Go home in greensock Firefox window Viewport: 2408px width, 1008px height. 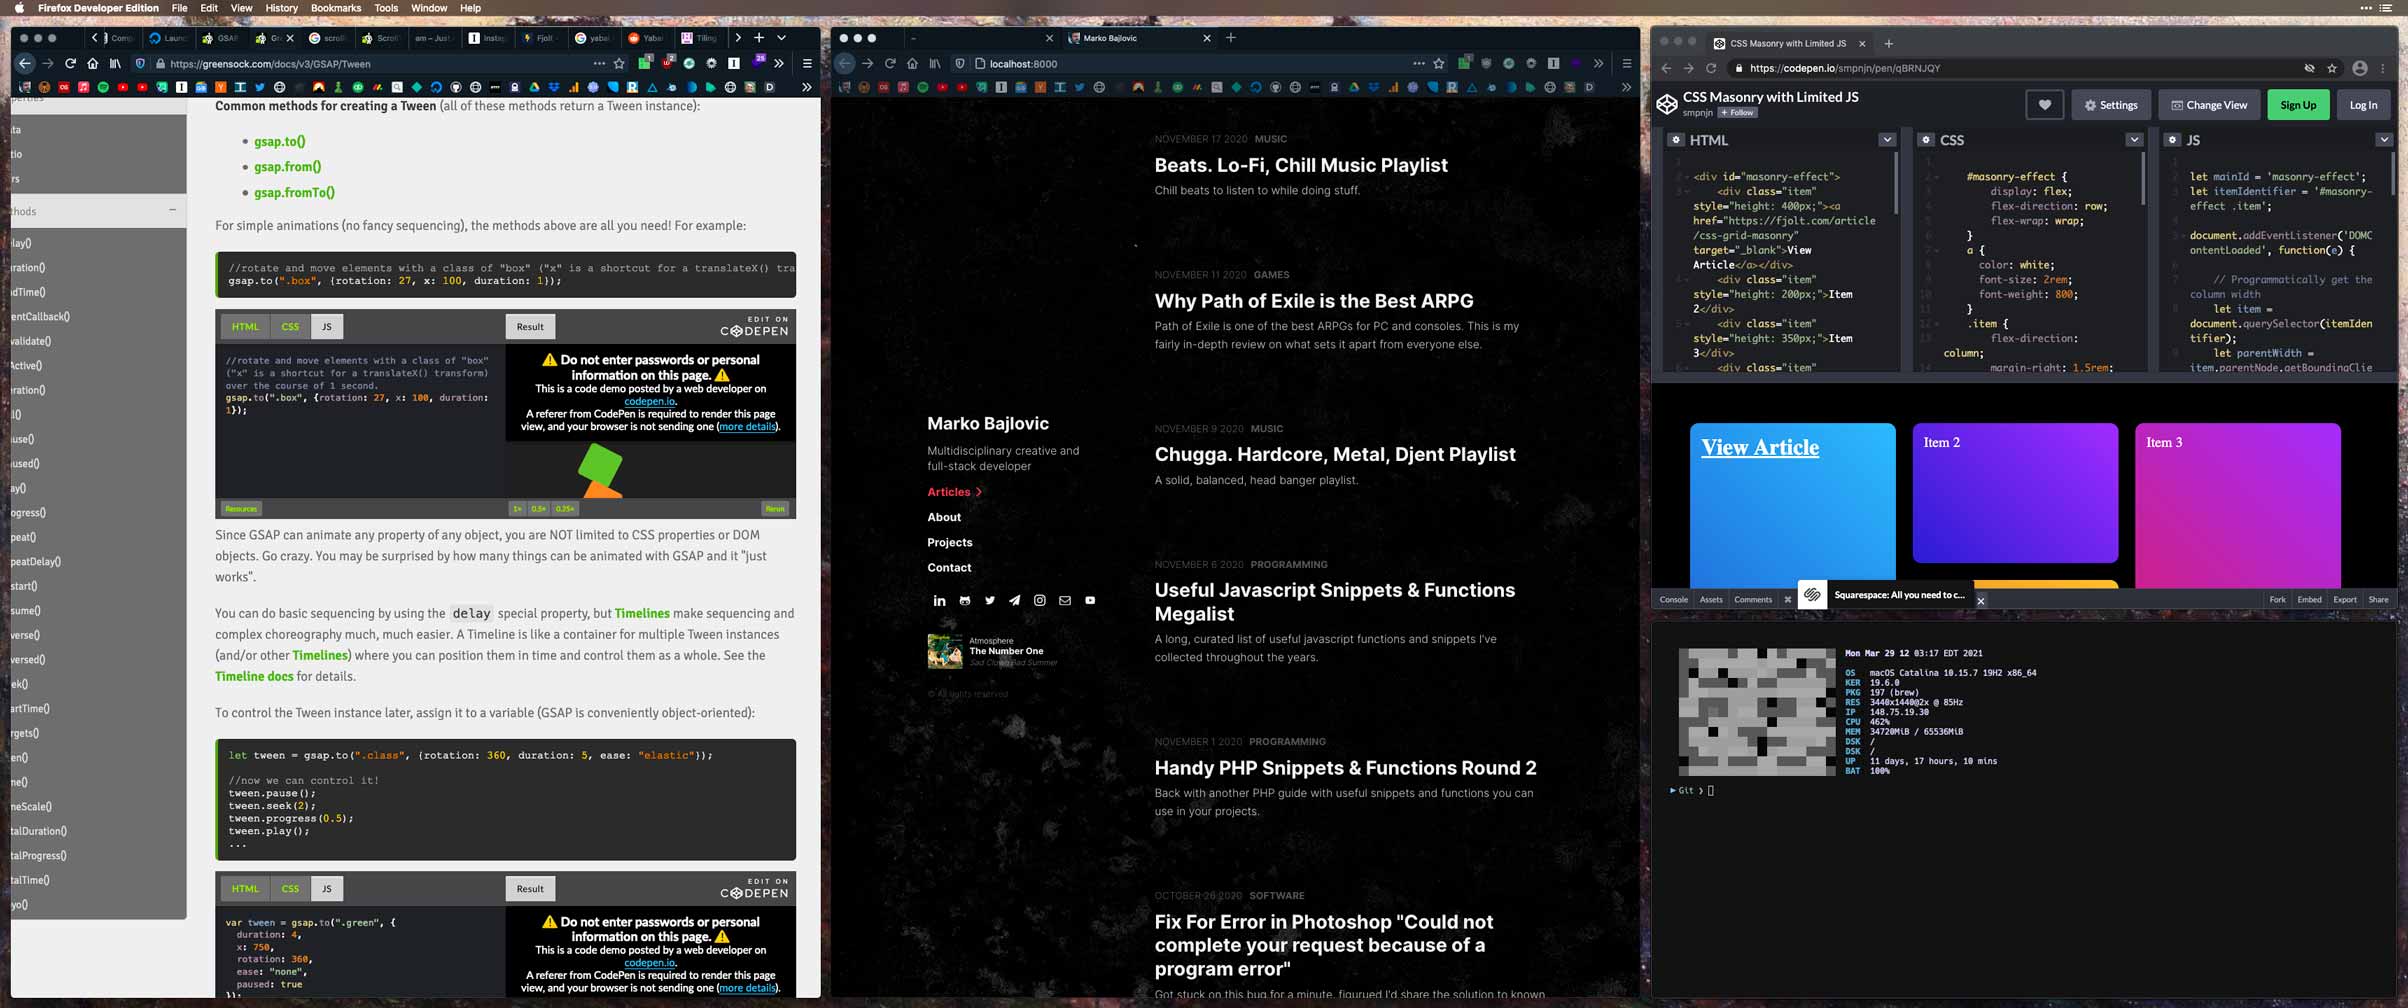(92, 63)
